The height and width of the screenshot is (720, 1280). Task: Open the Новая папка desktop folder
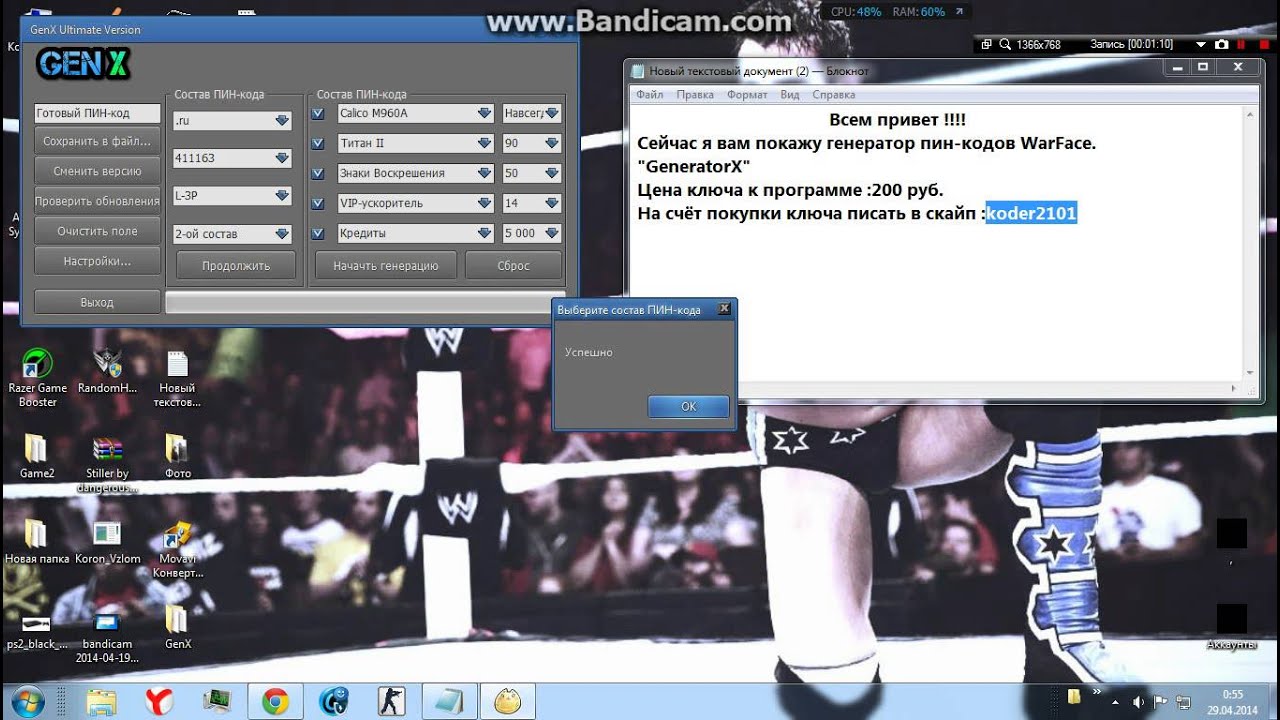point(37,542)
